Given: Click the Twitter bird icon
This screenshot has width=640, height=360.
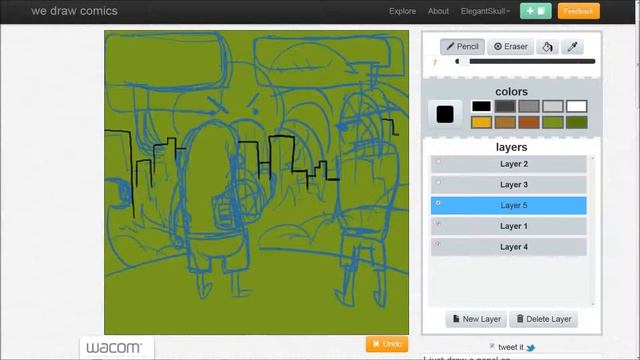Looking at the screenshot, I should tap(531, 347).
